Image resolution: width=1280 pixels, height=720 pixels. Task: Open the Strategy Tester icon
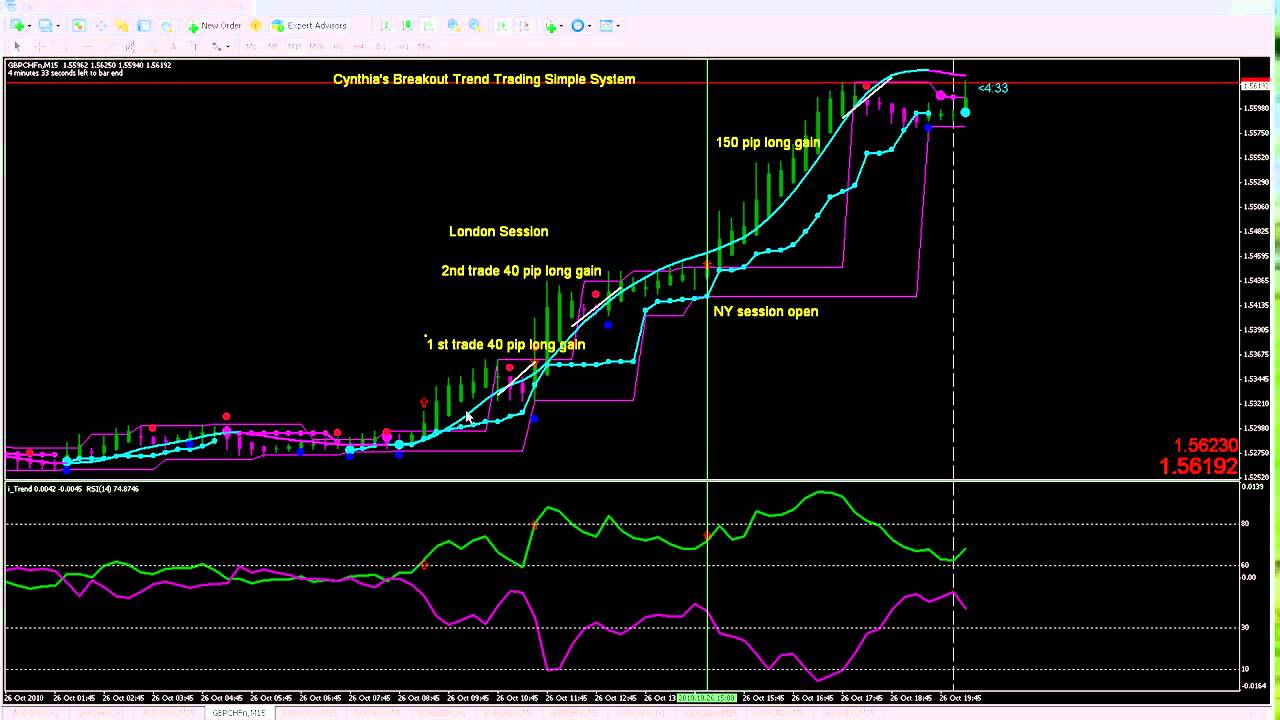click(x=166, y=26)
